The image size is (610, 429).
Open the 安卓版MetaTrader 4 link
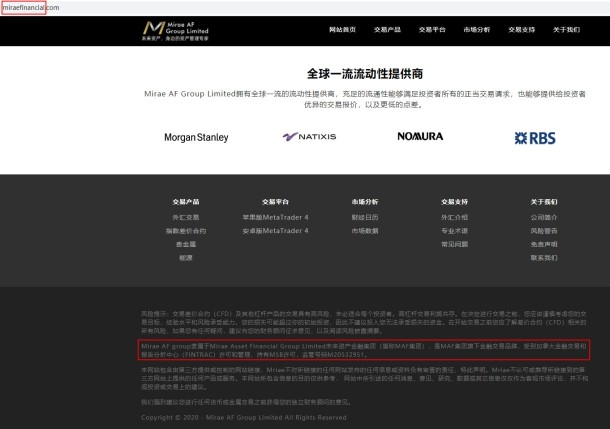pos(275,231)
